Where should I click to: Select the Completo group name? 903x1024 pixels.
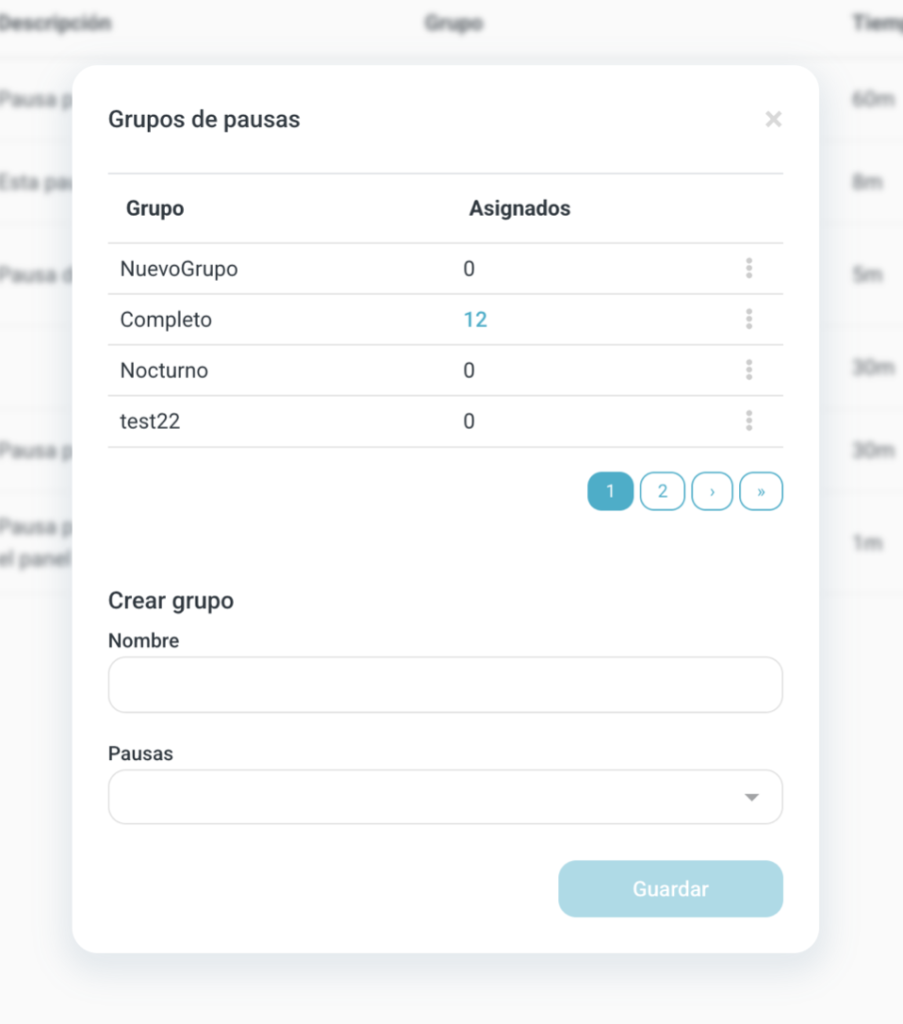166,320
